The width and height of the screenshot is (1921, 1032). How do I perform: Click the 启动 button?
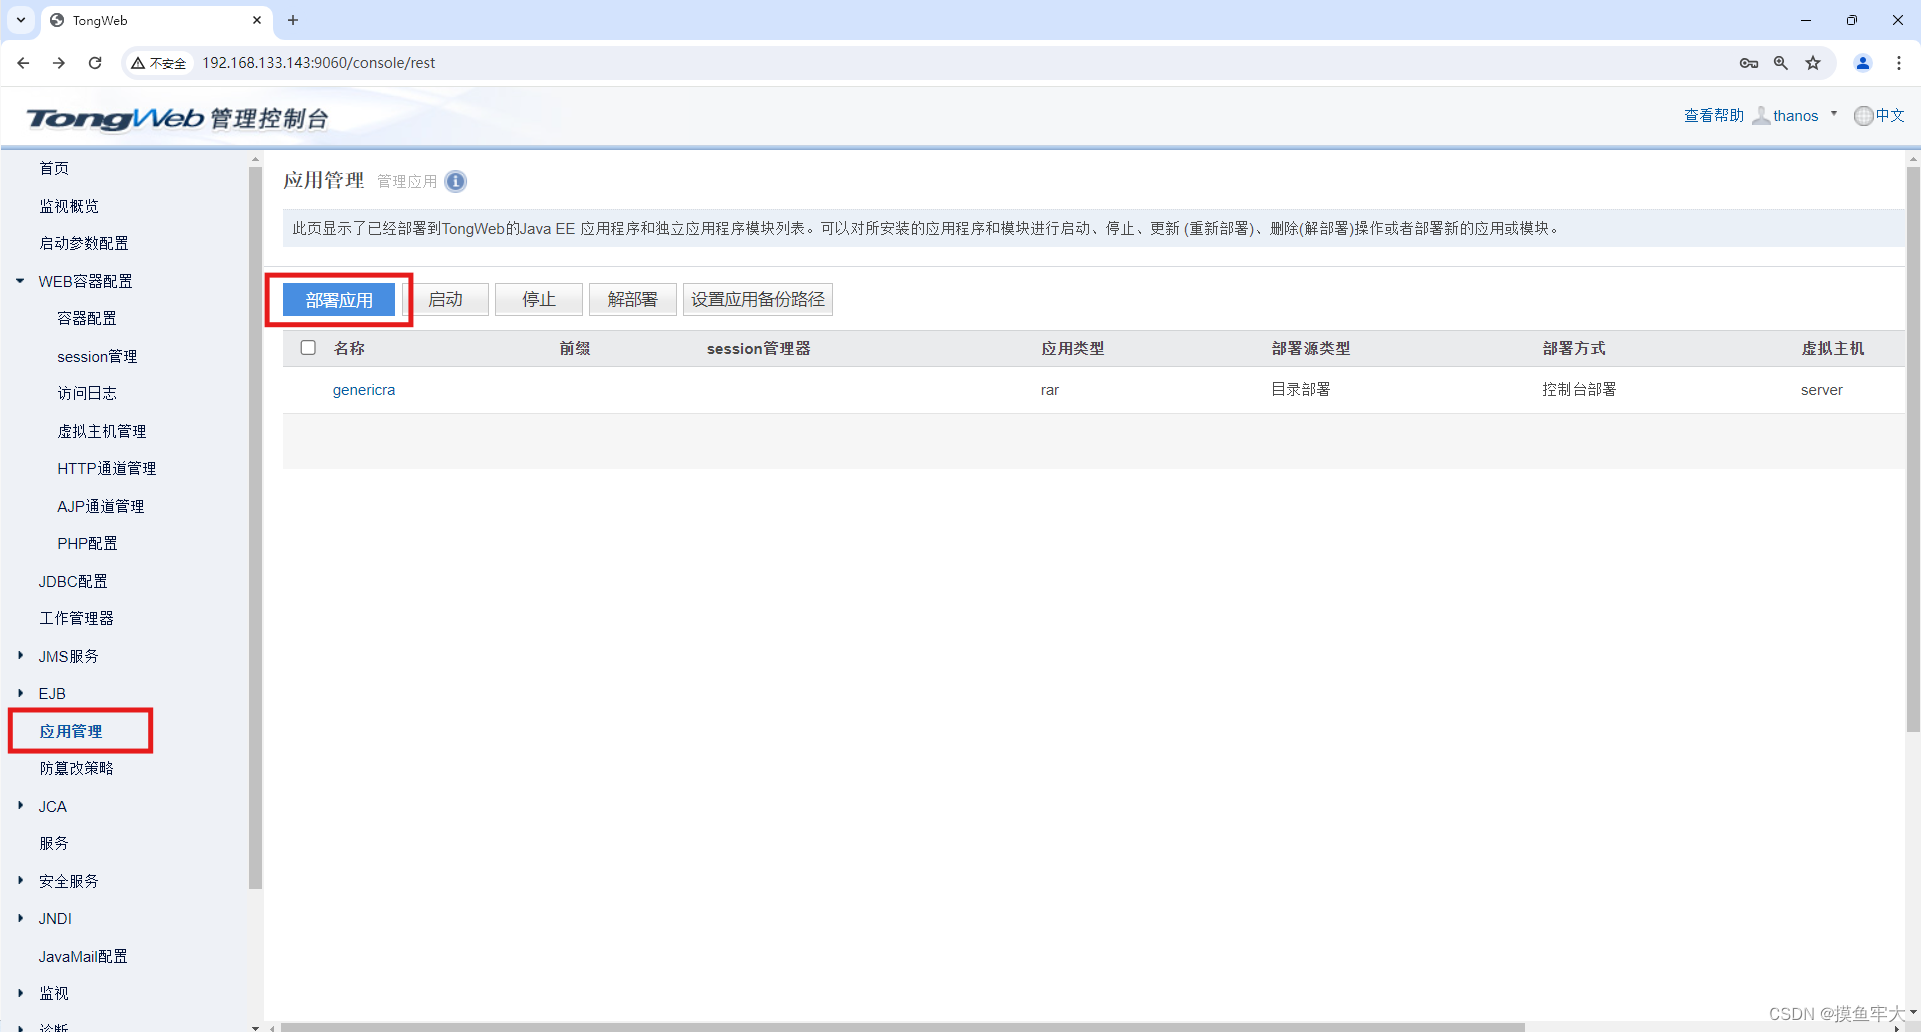[446, 299]
